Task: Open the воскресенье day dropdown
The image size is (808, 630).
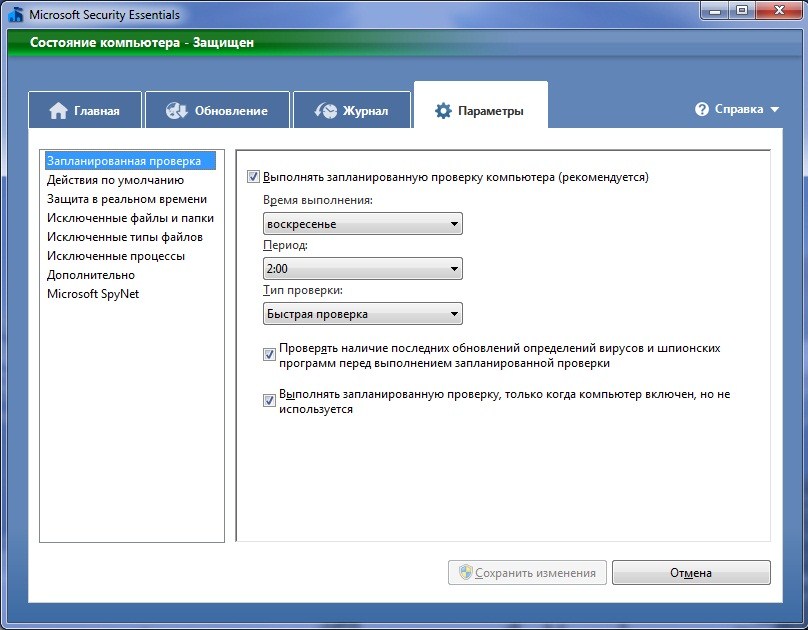Action: pos(363,224)
